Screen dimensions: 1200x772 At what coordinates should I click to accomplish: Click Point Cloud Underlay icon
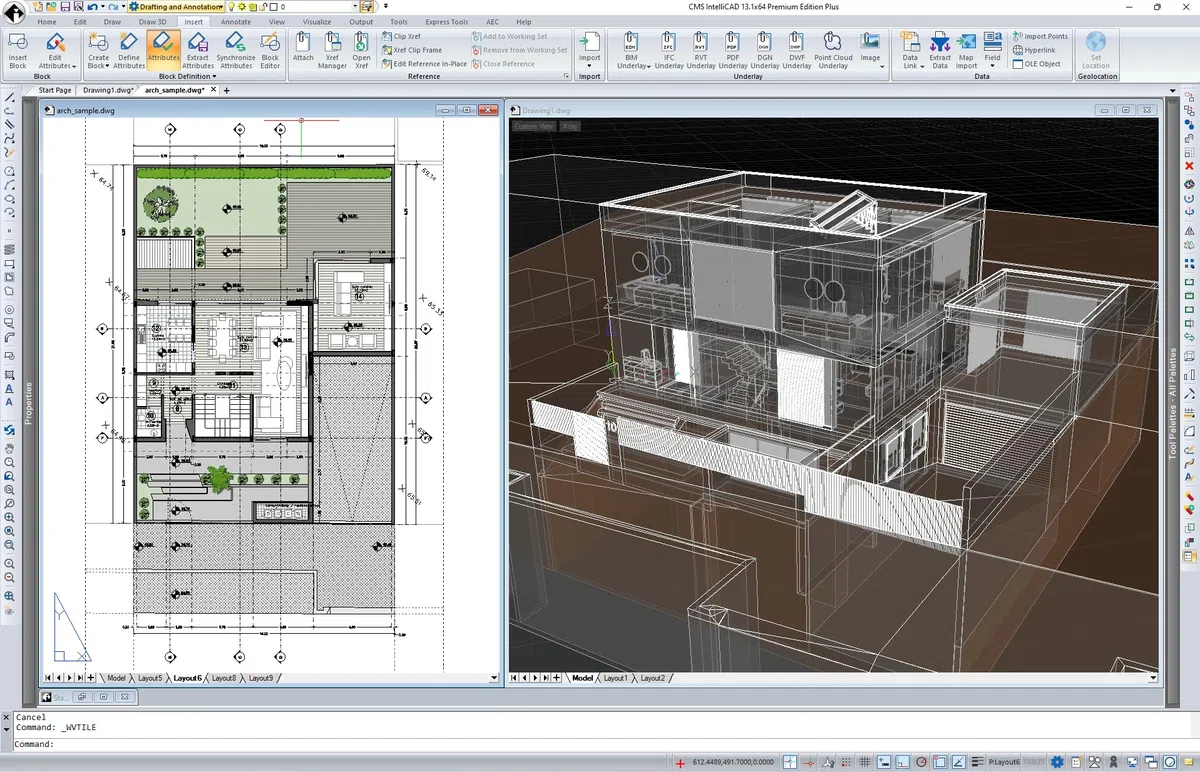833,42
